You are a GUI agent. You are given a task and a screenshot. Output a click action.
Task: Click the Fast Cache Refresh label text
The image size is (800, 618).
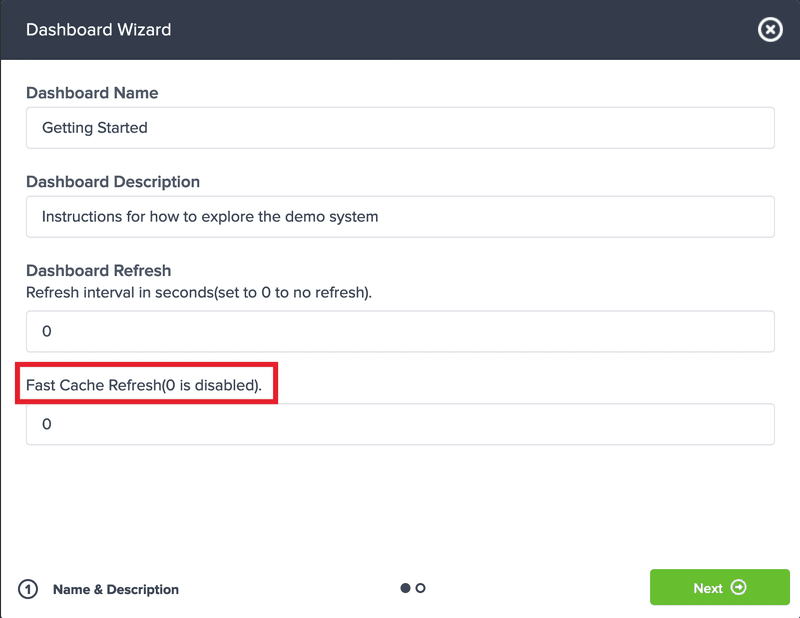click(x=144, y=385)
